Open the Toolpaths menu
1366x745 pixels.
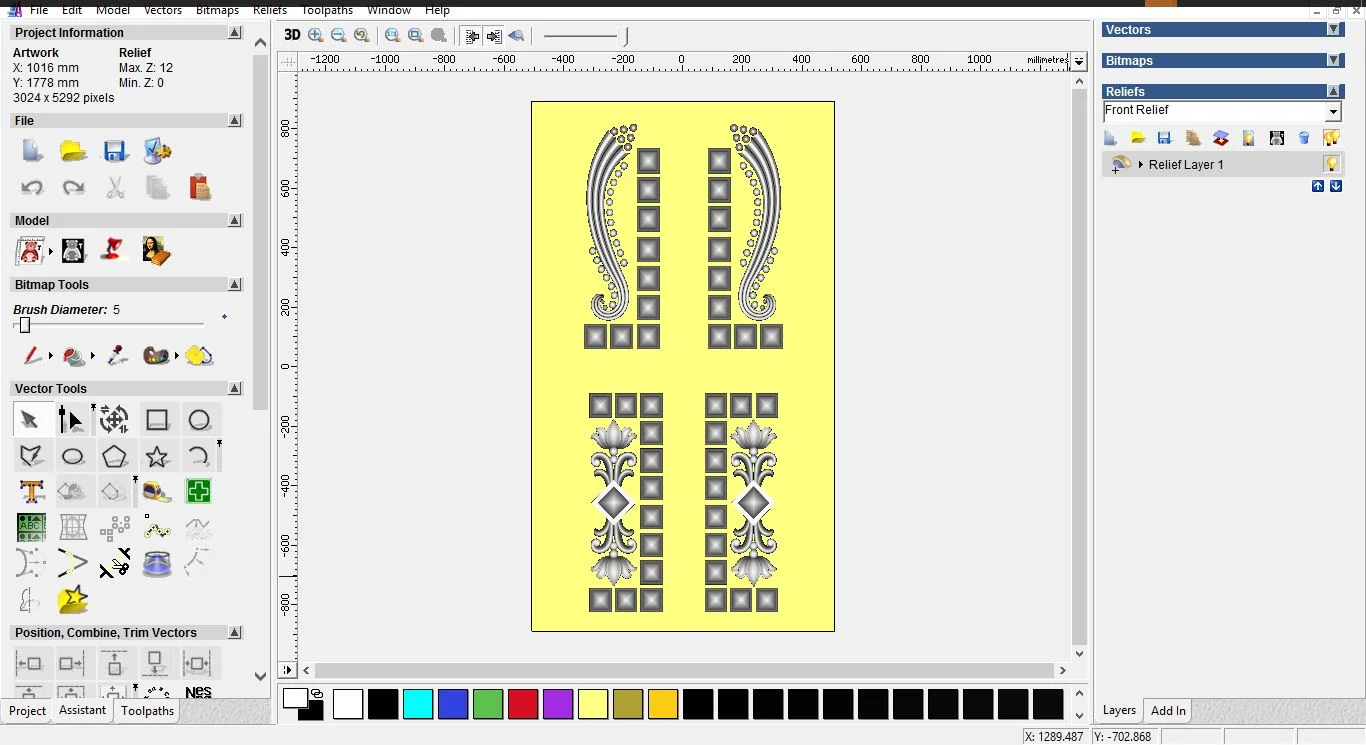(x=327, y=10)
